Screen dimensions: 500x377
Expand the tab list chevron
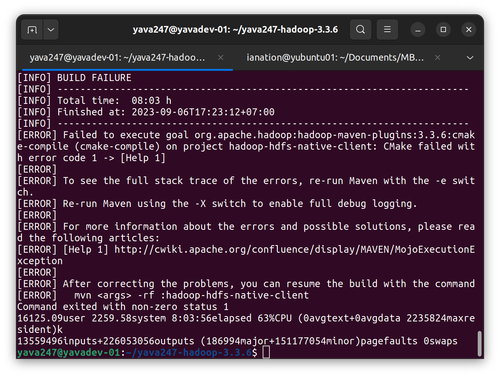pyautogui.click(x=470, y=58)
